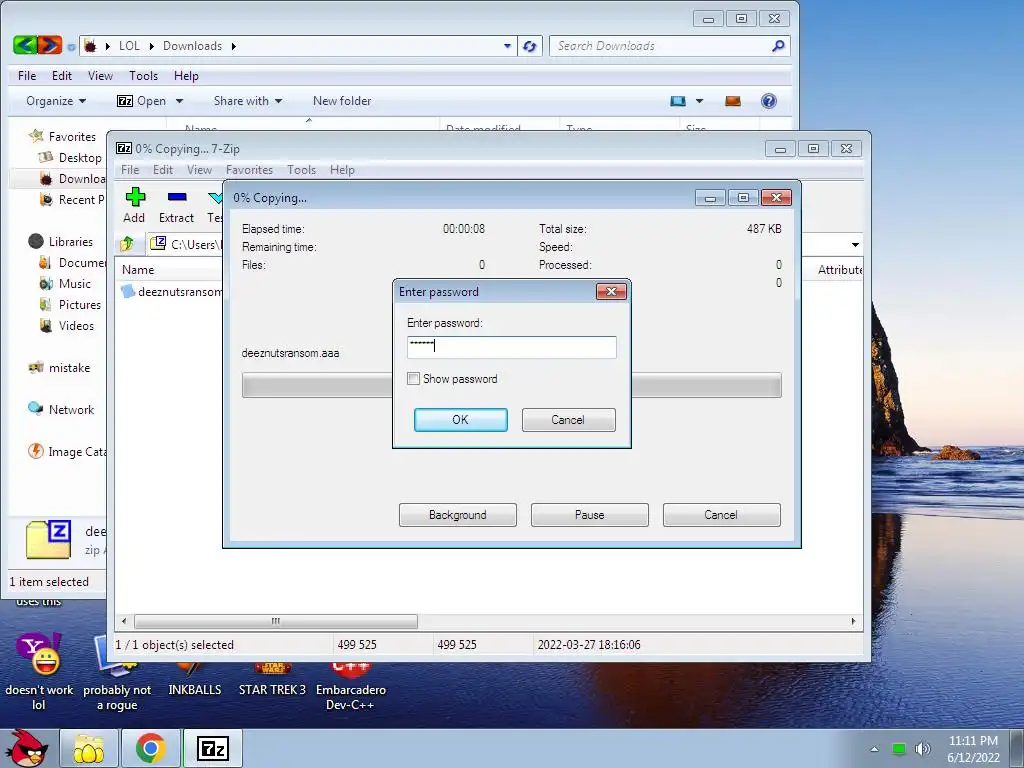Expand the view options dropdown arrow
Image resolution: width=1024 pixels, height=768 pixels.
(x=699, y=101)
